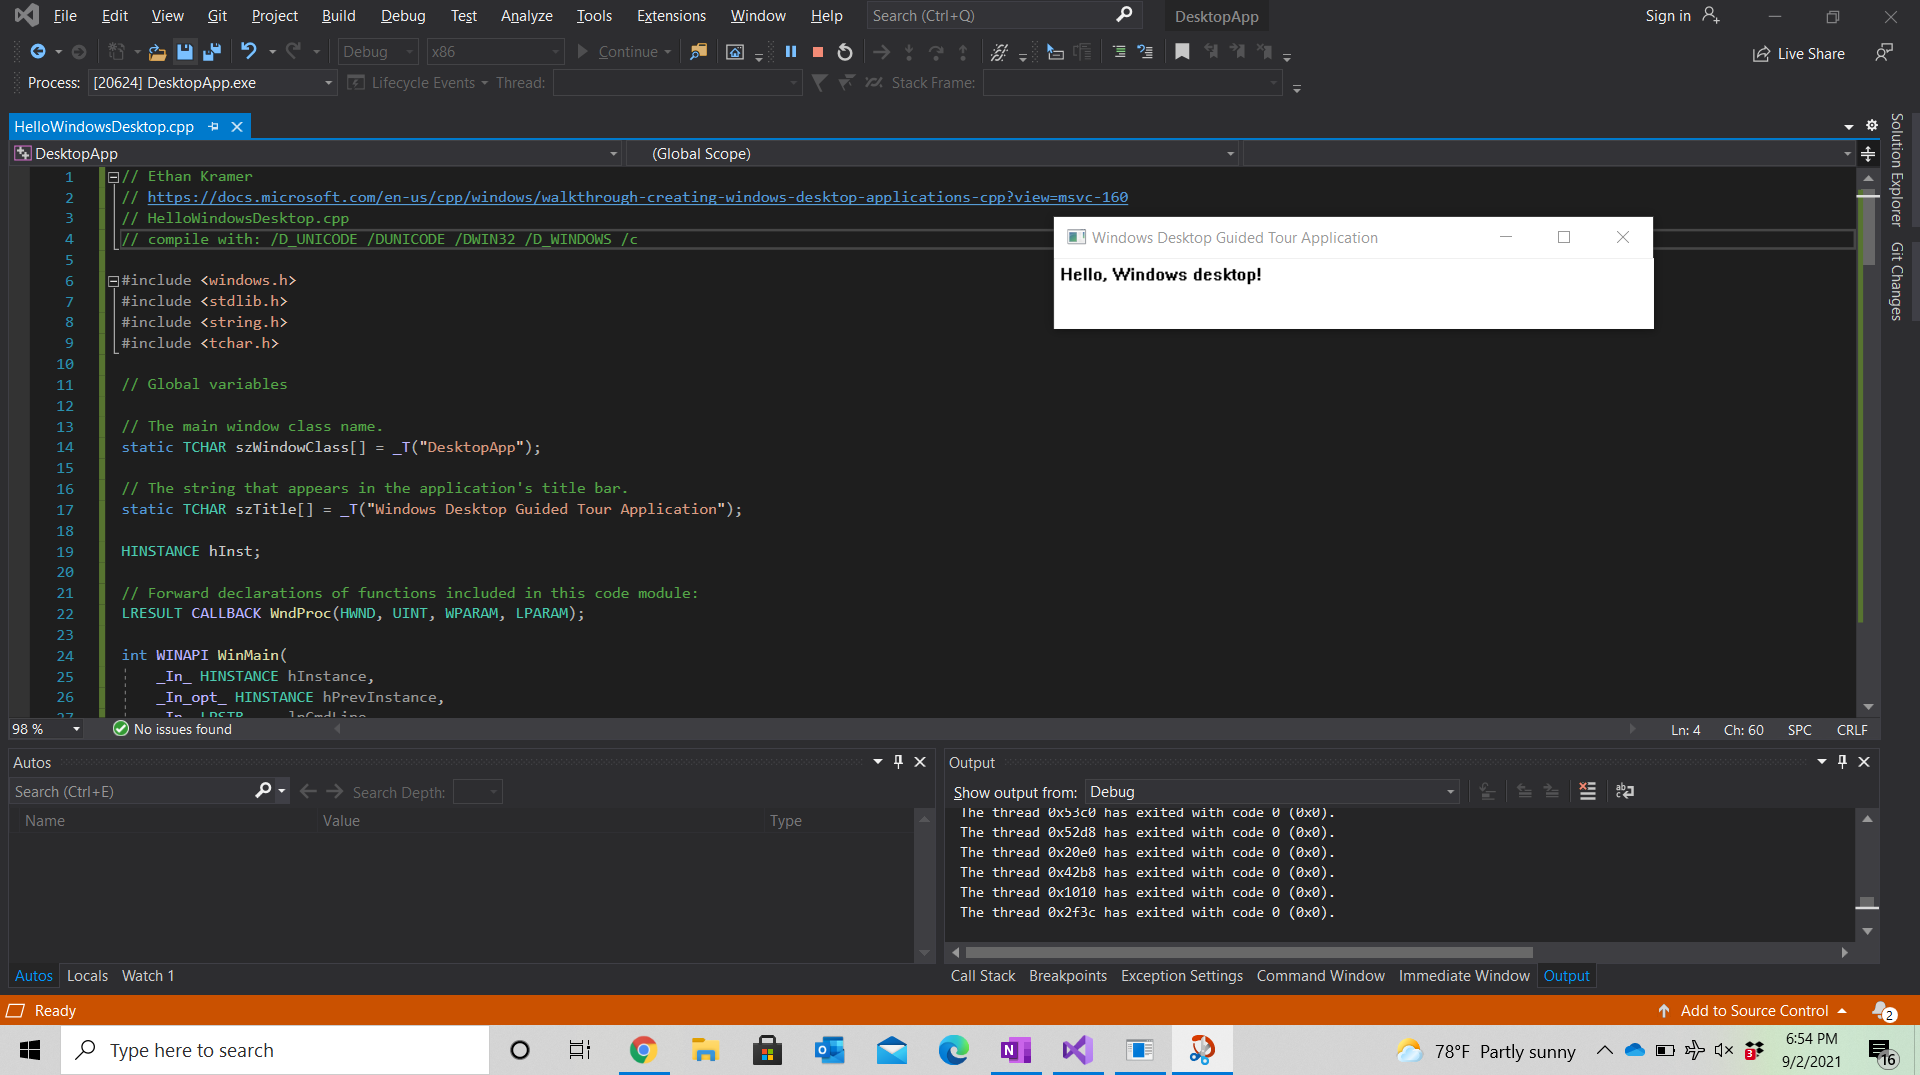
Task: Toggle a bookmark with the bookmark icon
Action: coord(1183,51)
